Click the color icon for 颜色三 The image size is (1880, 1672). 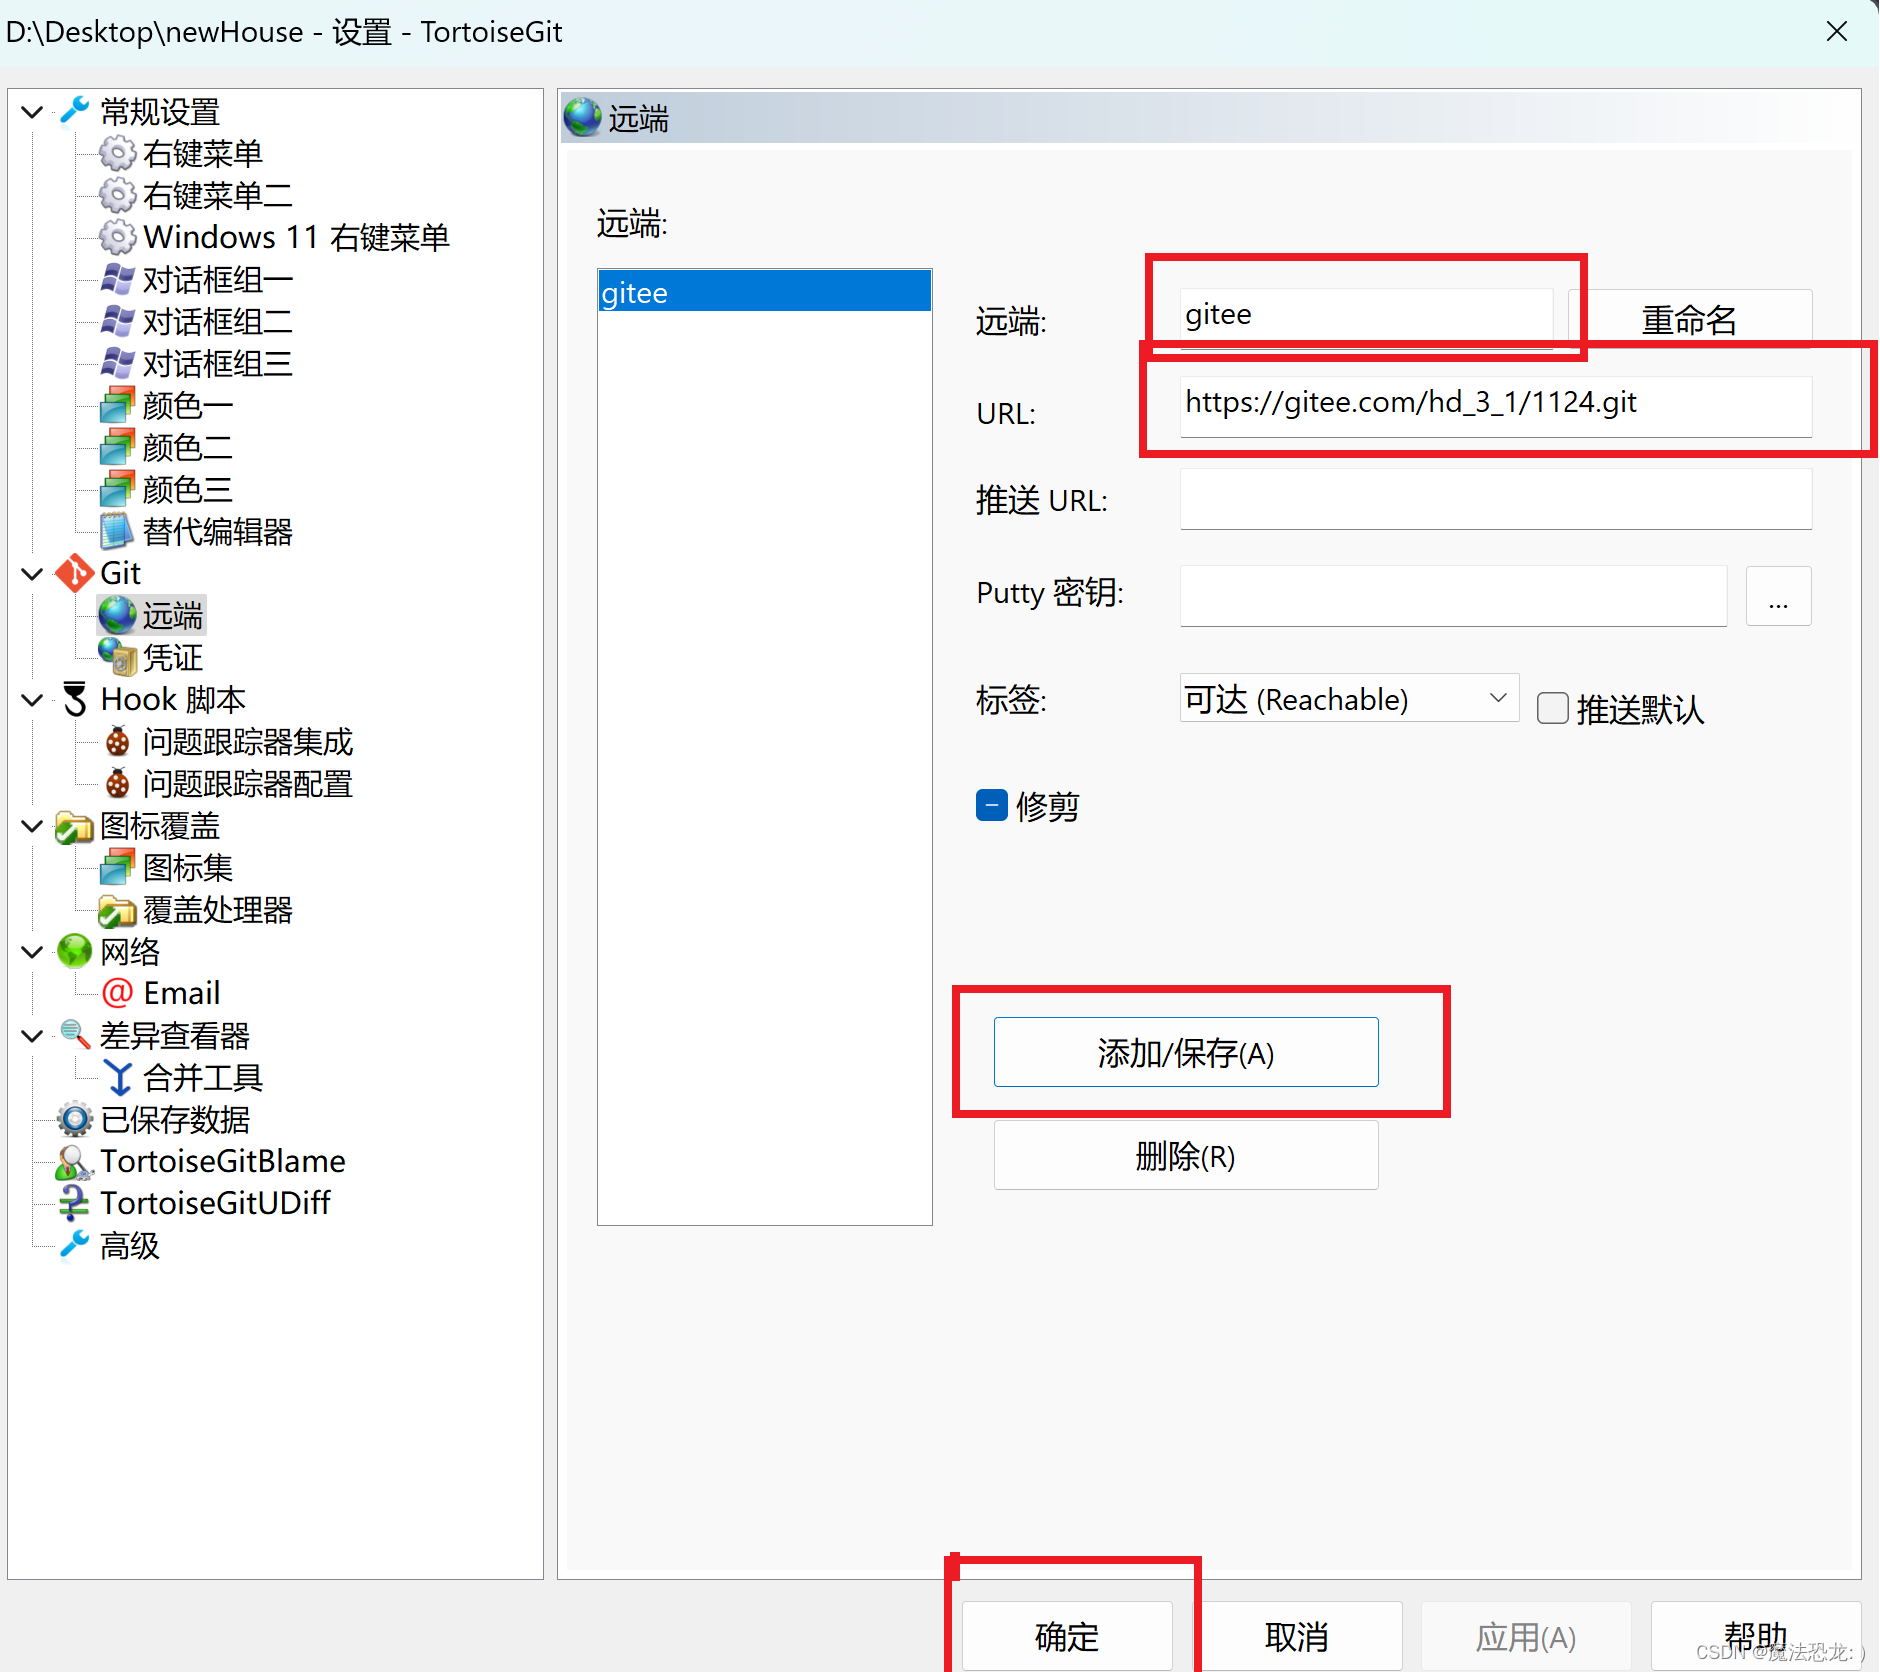coord(117,489)
